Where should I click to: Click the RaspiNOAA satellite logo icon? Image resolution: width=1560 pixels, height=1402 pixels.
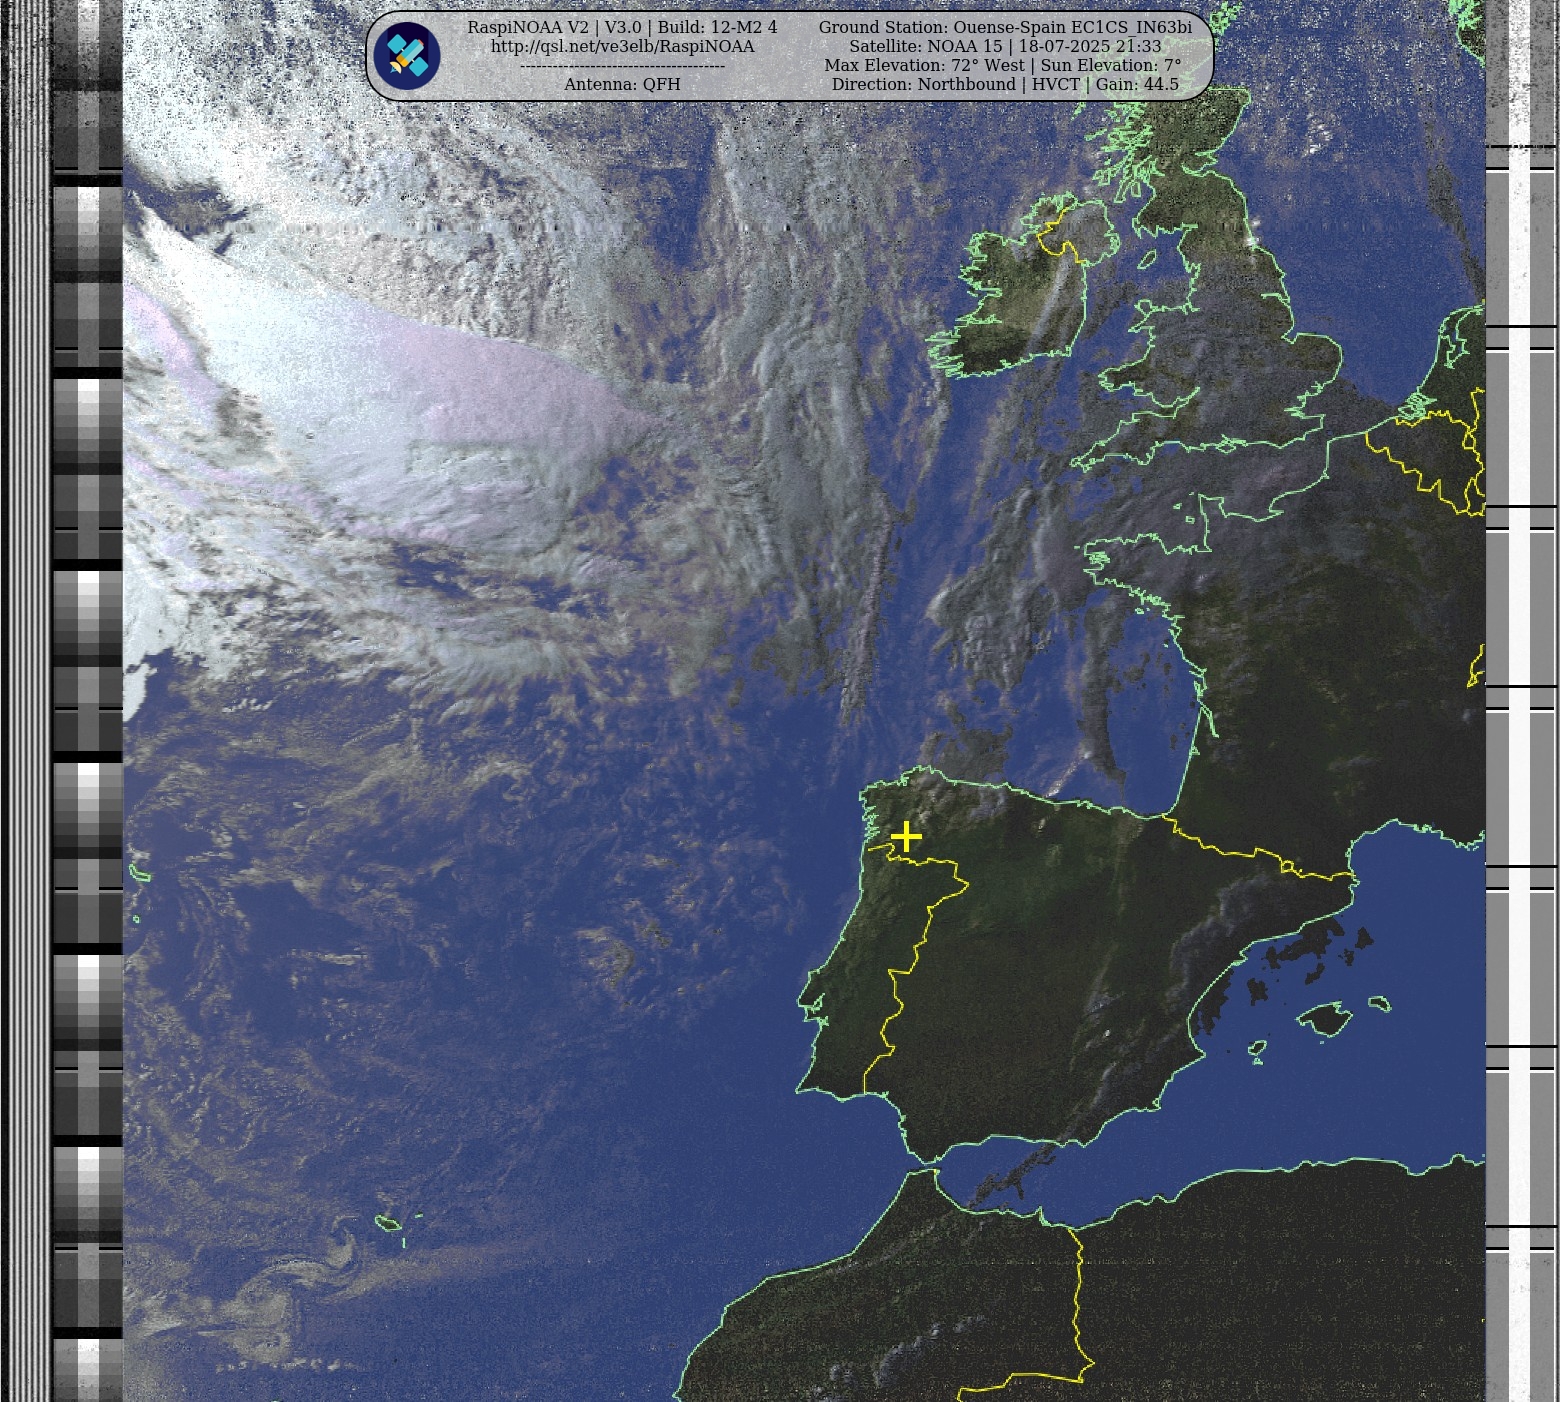(407, 56)
